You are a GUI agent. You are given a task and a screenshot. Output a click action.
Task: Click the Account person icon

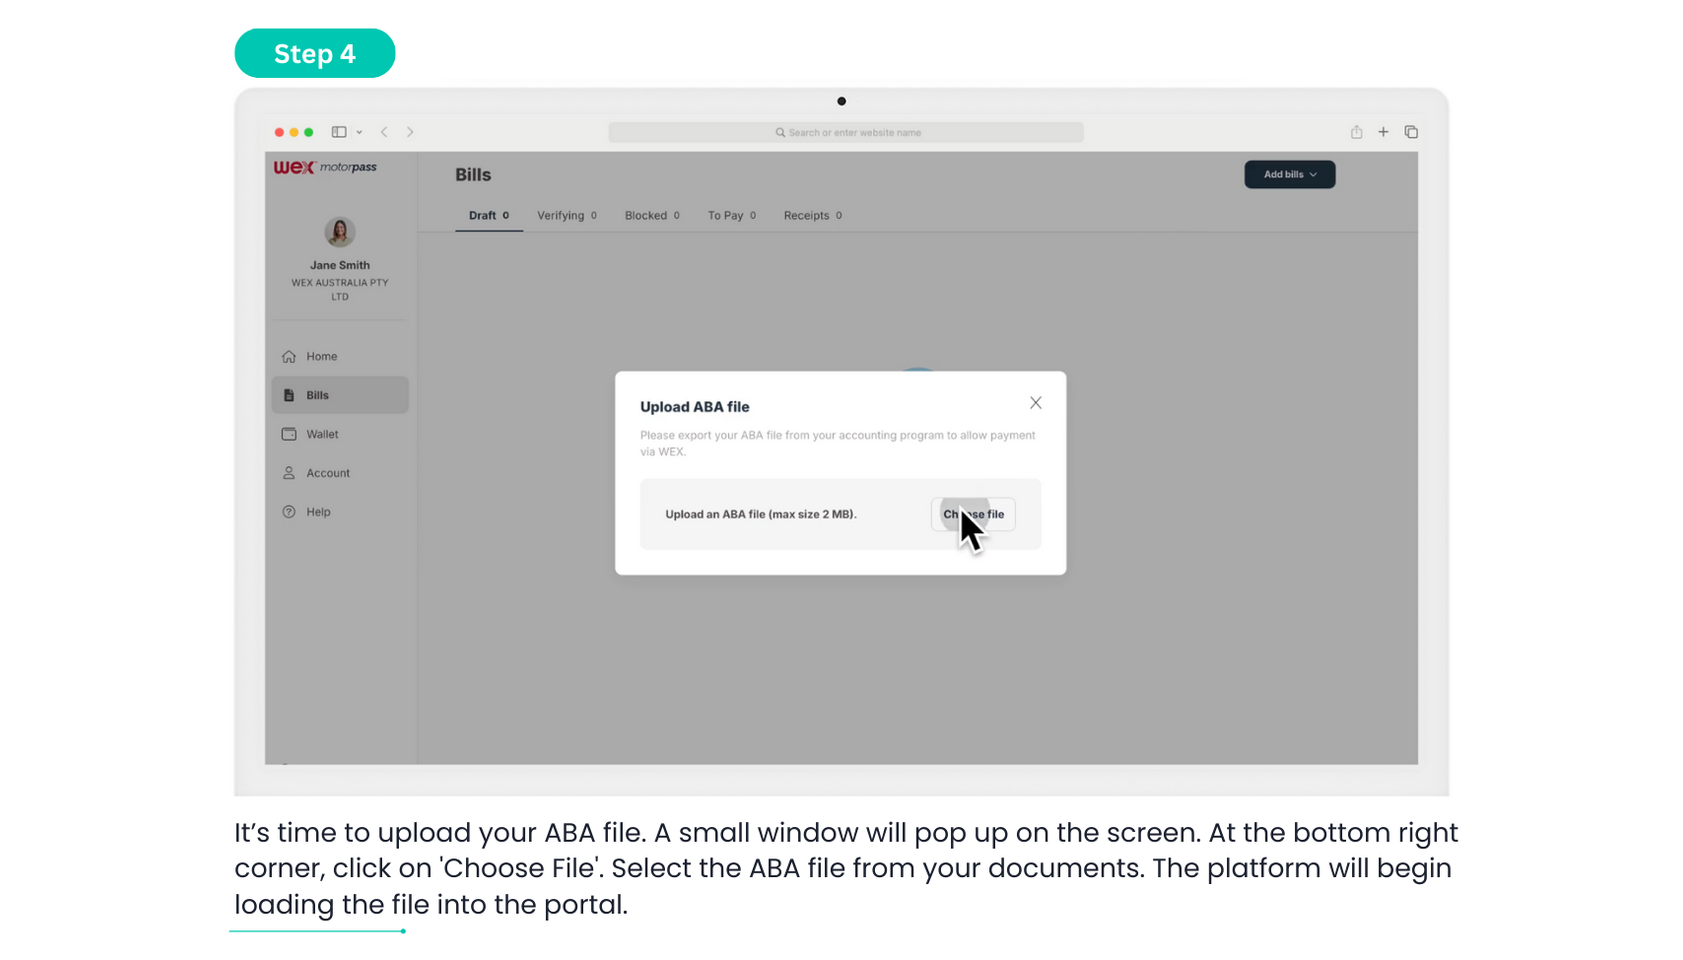pos(289,473)
